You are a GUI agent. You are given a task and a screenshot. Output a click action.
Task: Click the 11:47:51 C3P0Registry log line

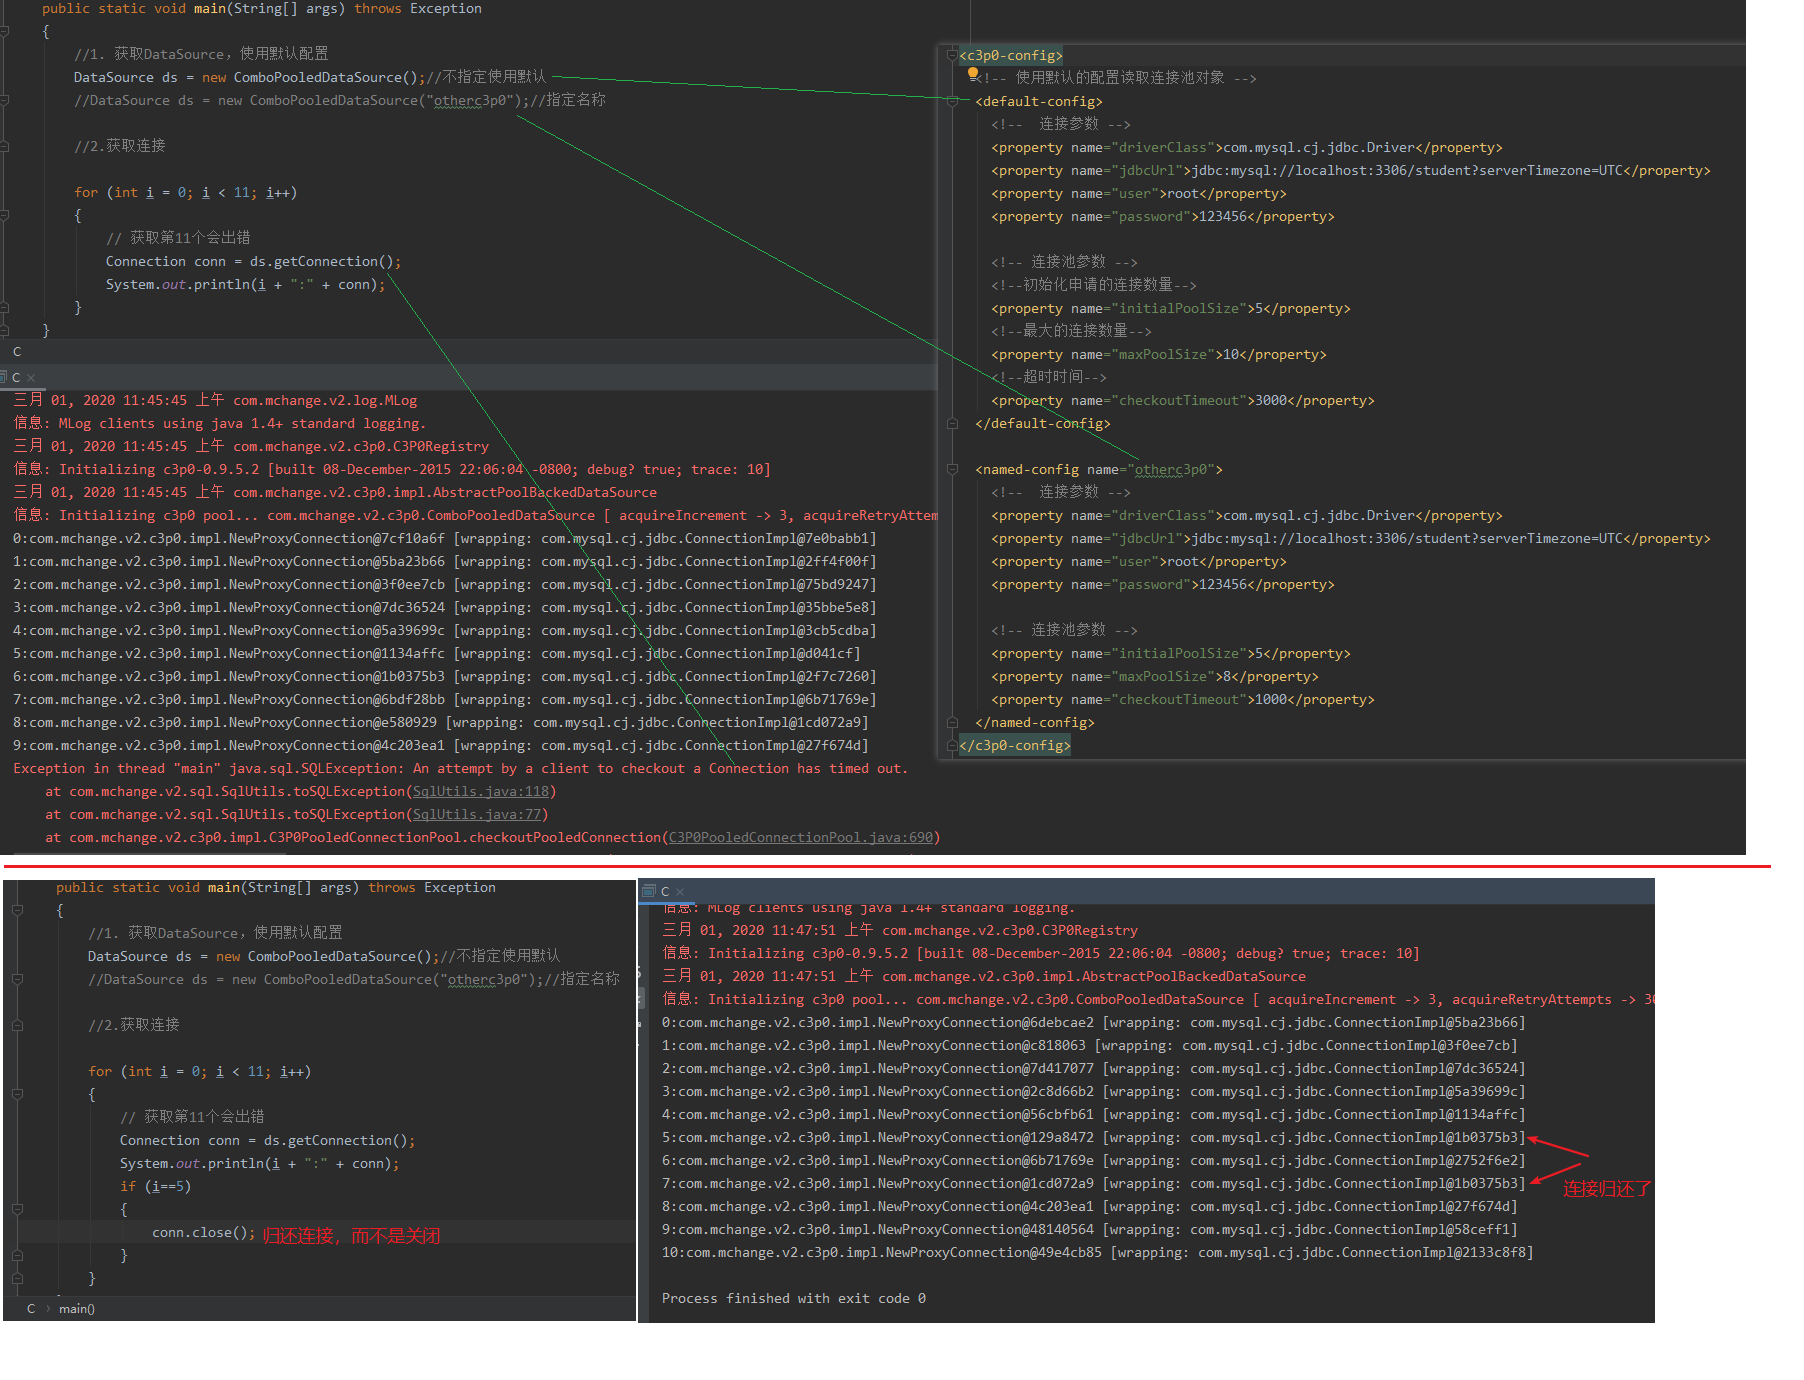pyautogui.click(x=900, y=930)
